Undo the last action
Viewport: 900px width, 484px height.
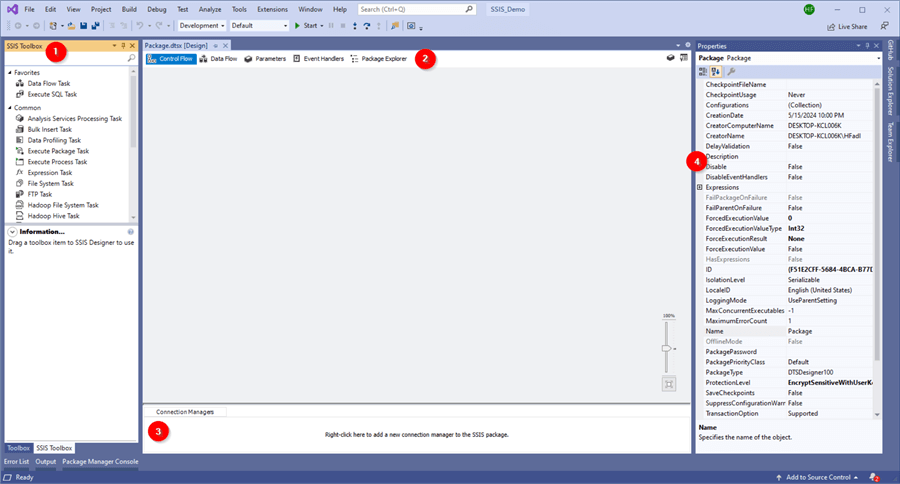tap(139, 26)
